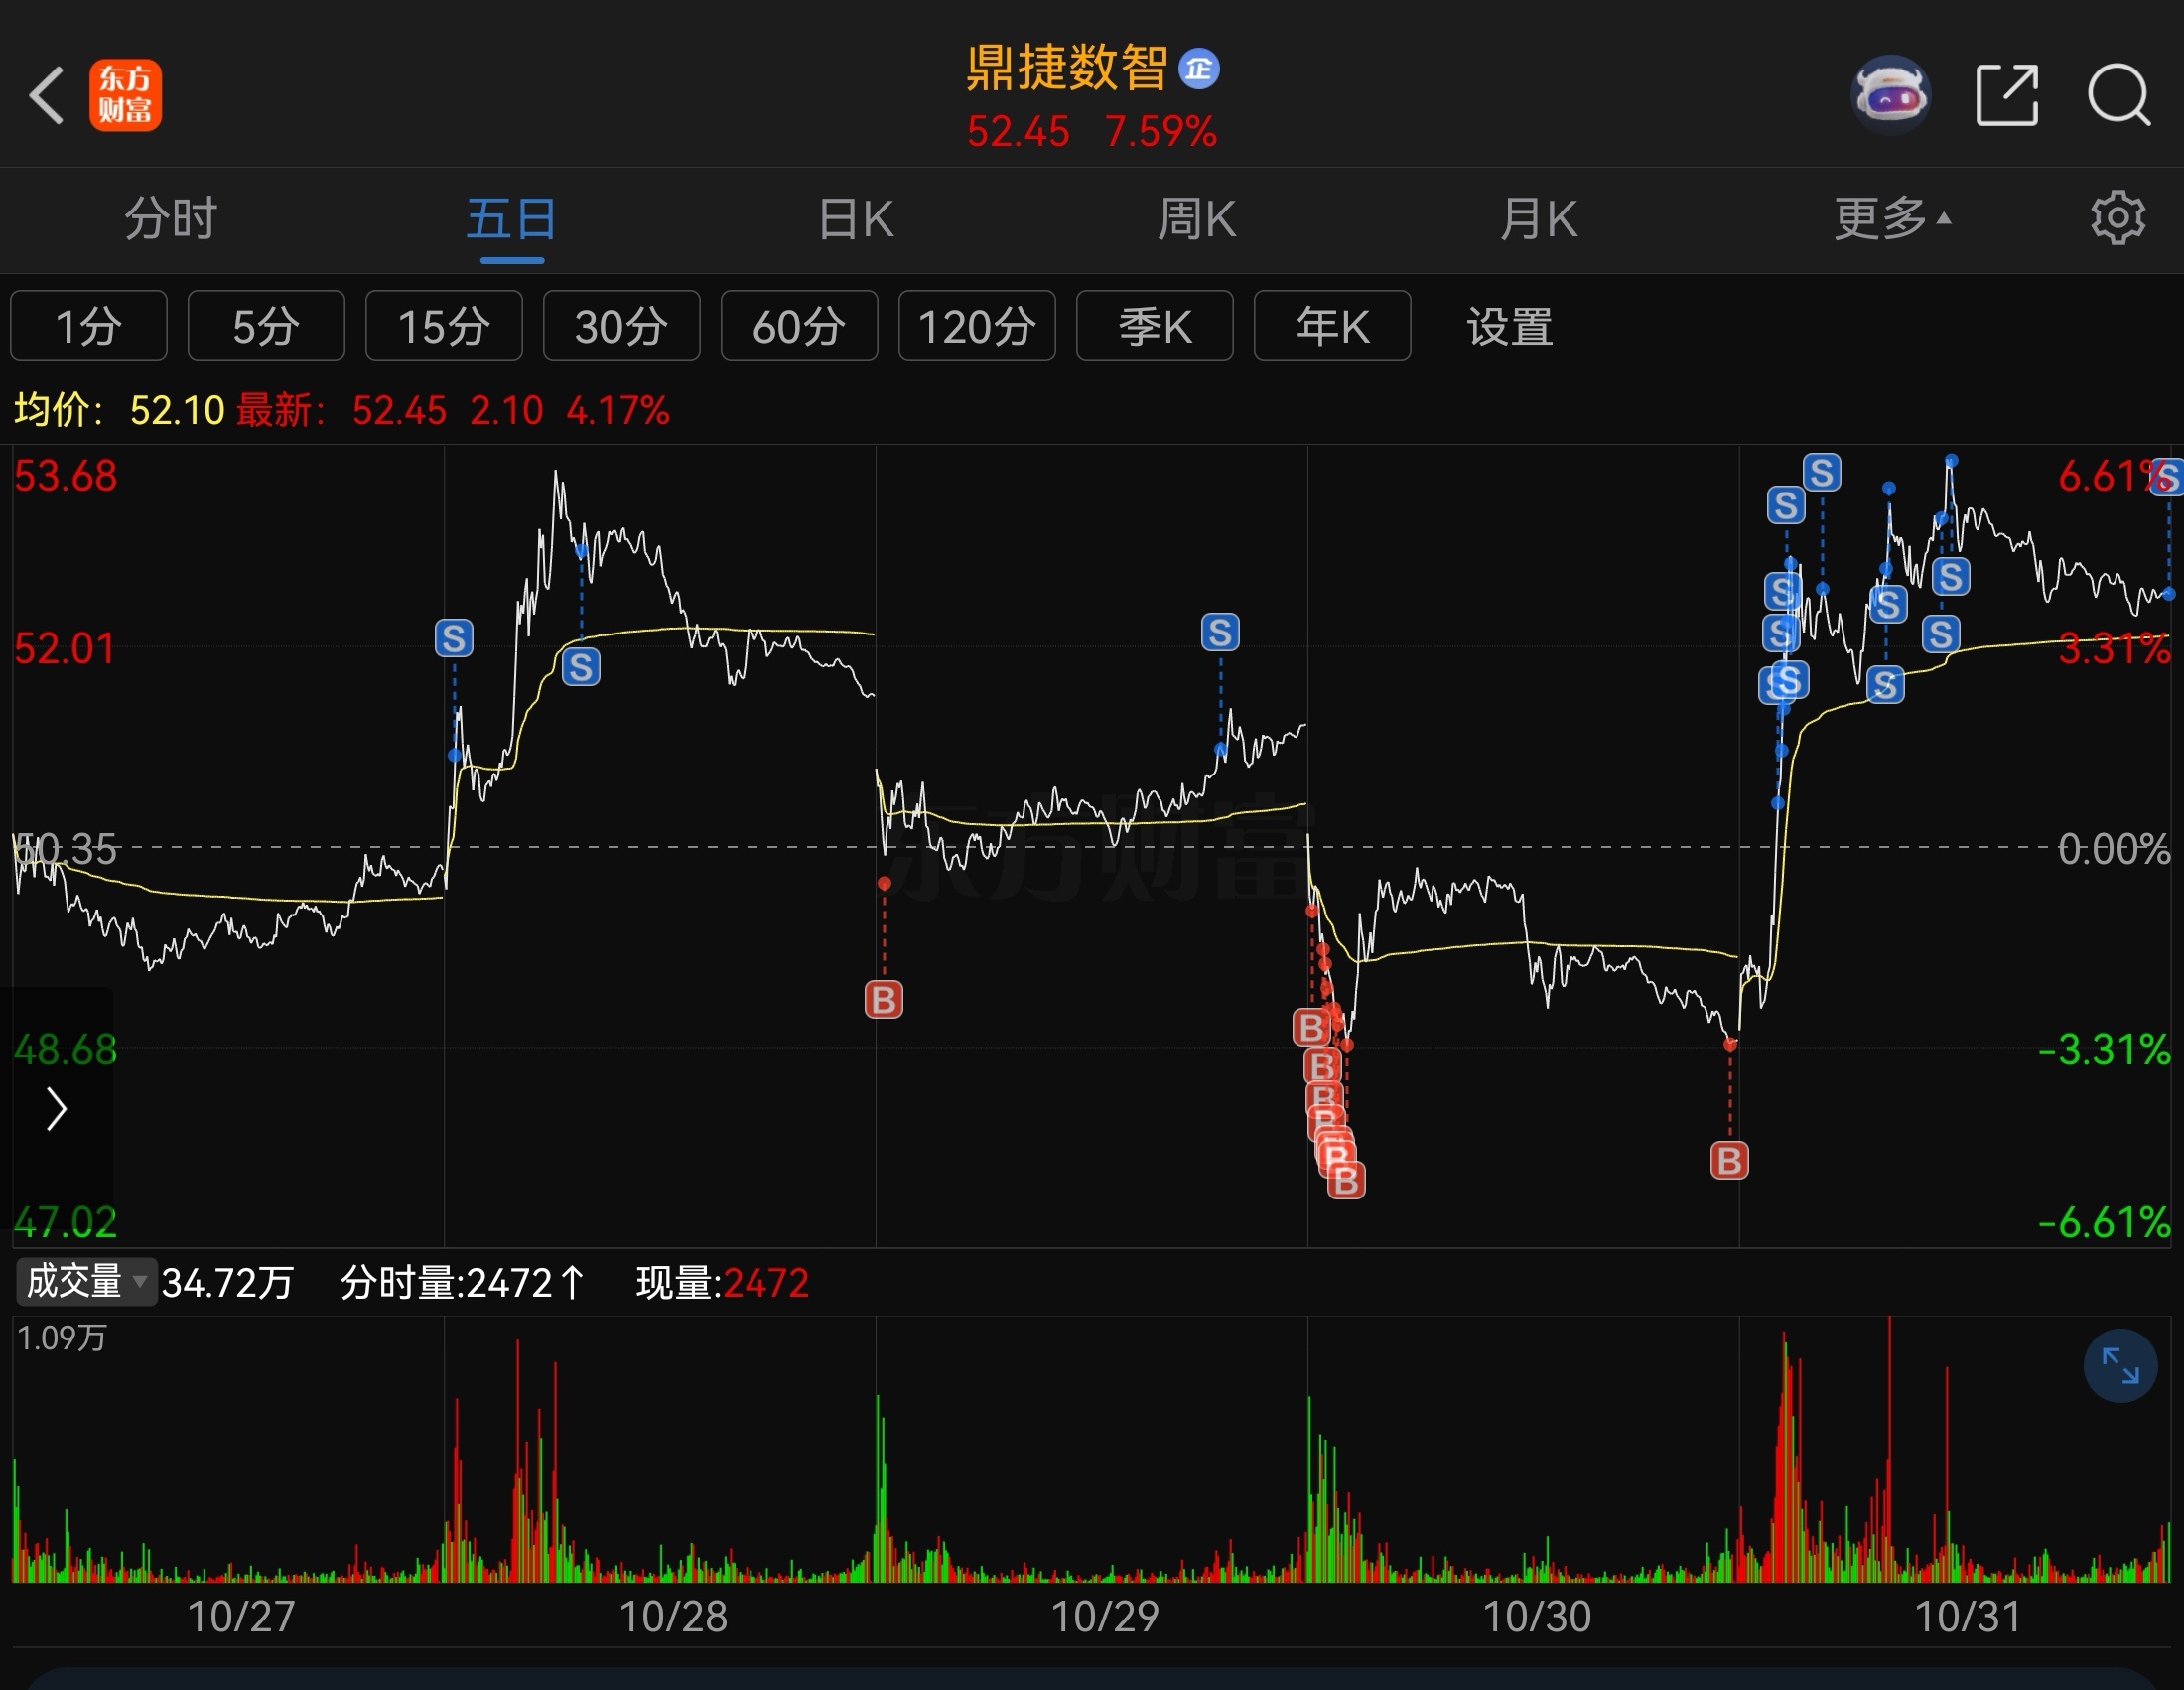Tap the S sell marker on 10/29
2184x1690 pixels.
pyautogui.click(x=1220, y=632)
